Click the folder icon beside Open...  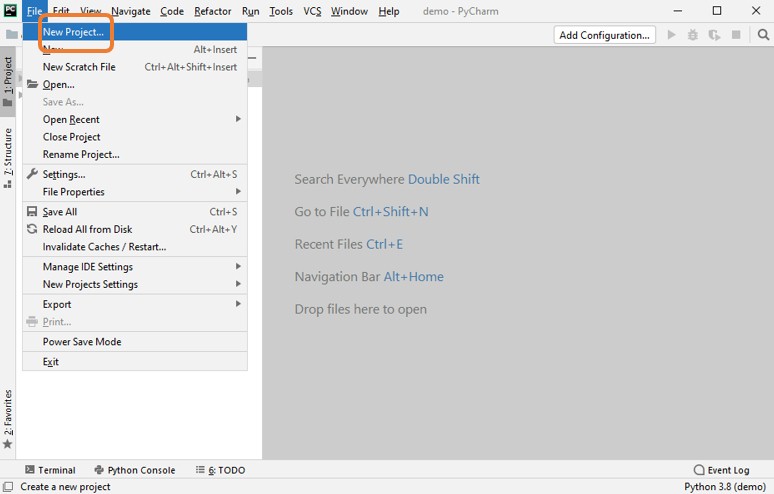(32, 84)
